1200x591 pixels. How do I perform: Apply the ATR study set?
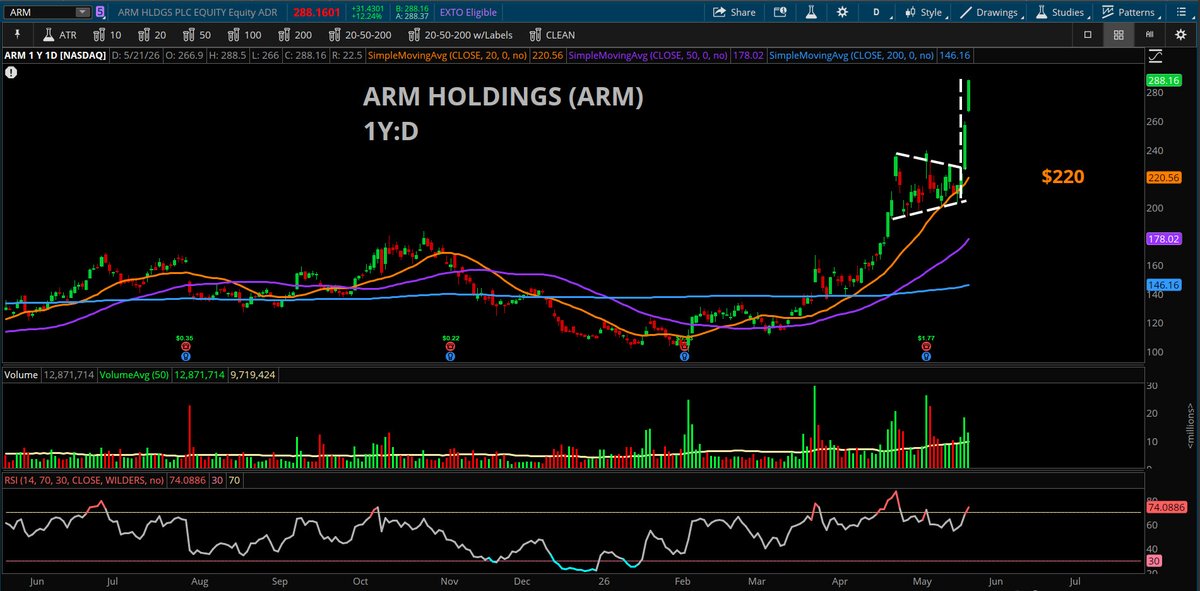tap(59, 34)
